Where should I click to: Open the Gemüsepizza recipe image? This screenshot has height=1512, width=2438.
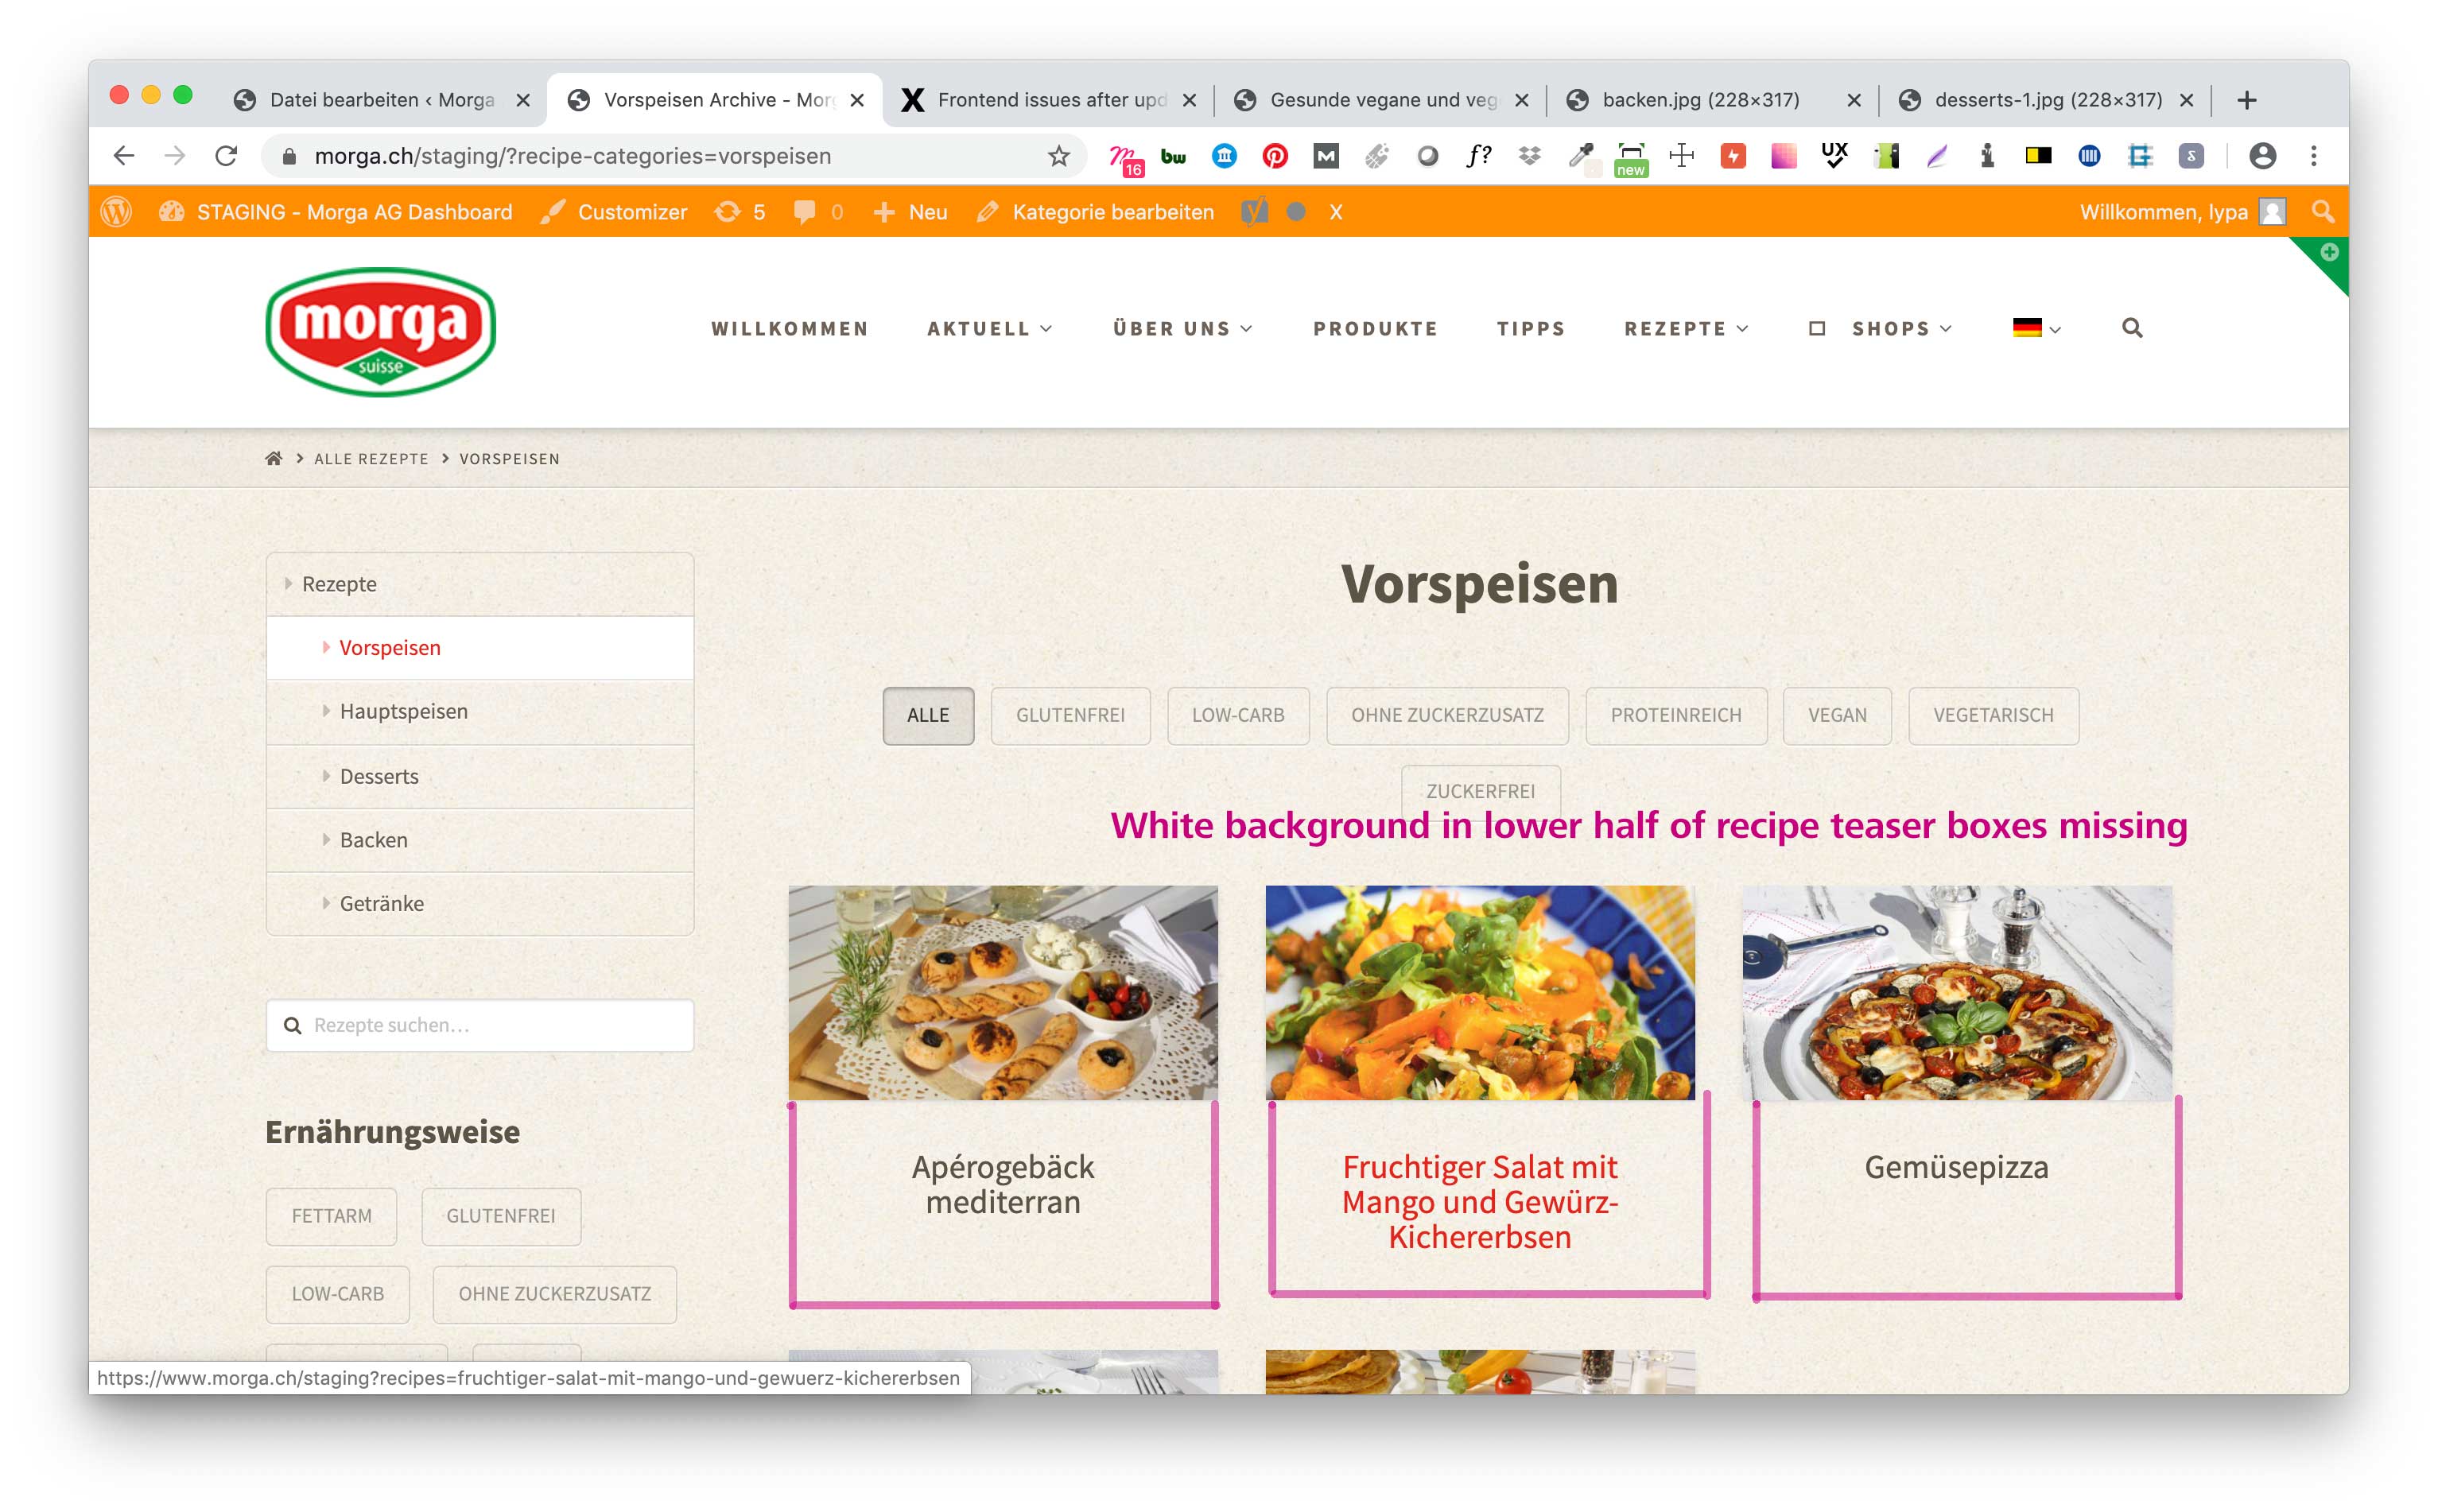(x=1956, y=992)
